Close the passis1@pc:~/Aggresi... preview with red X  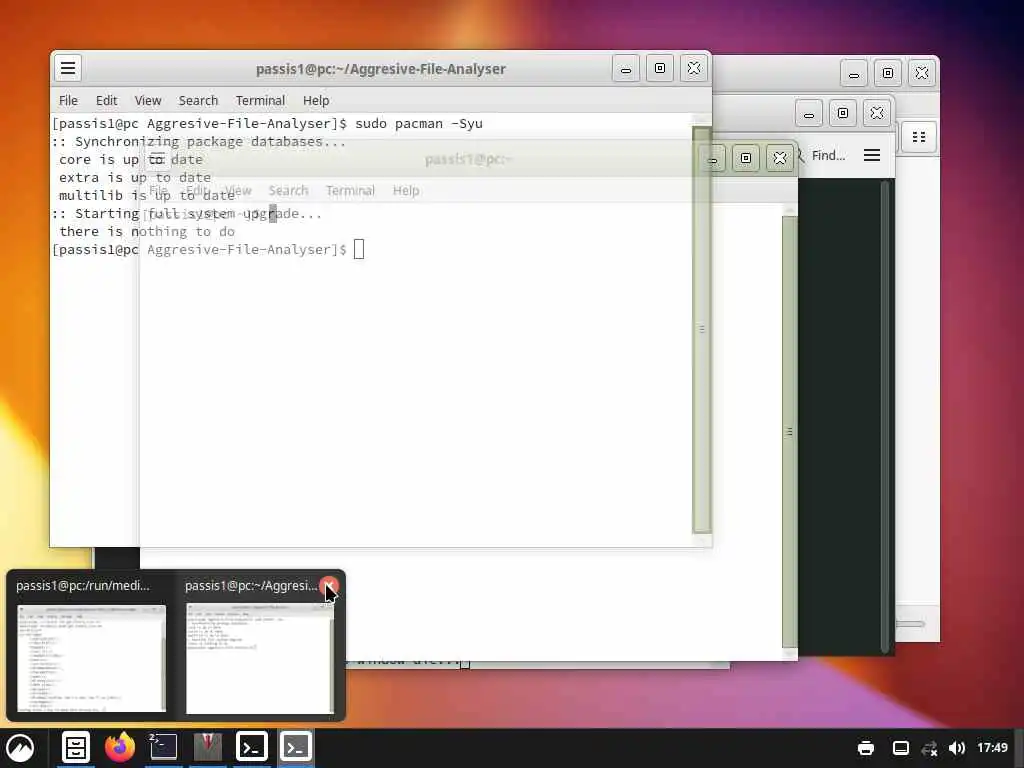[x=329, y=586]
